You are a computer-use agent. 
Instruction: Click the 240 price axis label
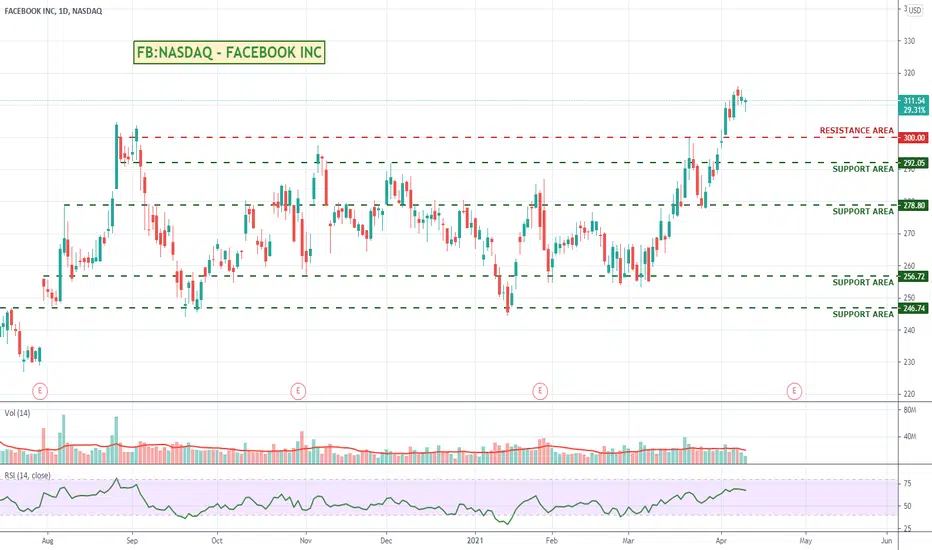pyautogui.click(x=909, y=330)
